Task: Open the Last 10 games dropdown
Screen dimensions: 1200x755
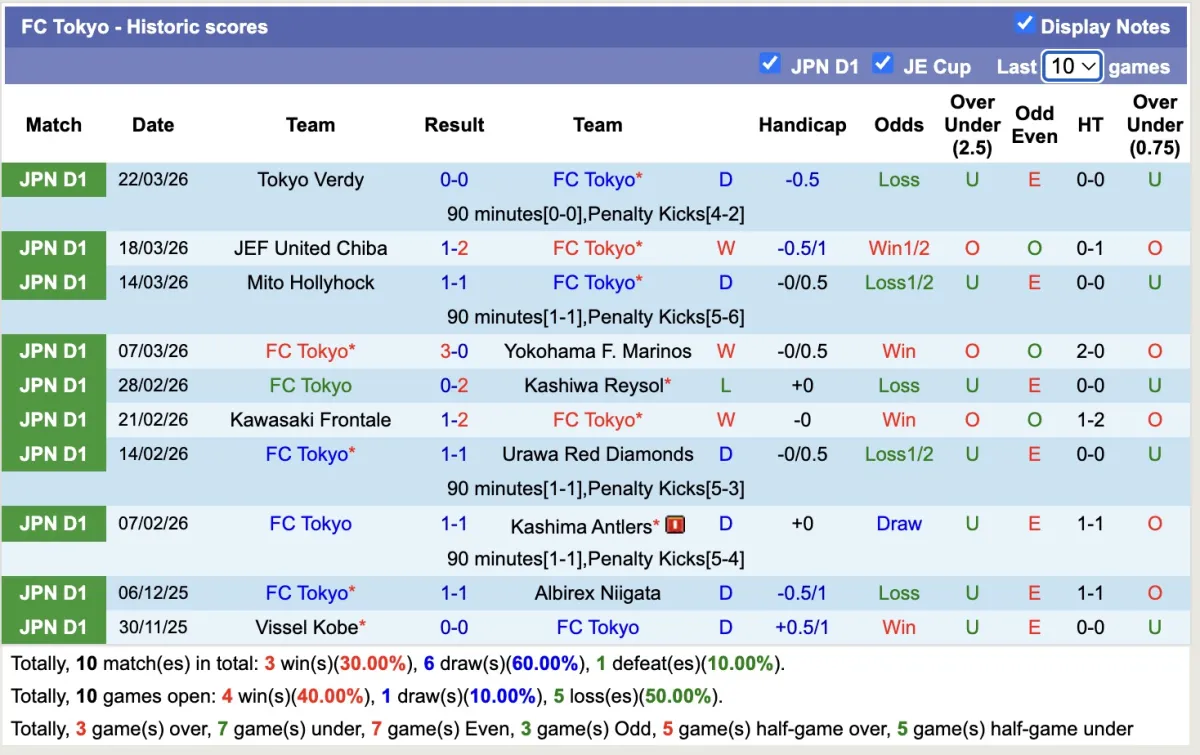Action: (x=1072, y=66)
